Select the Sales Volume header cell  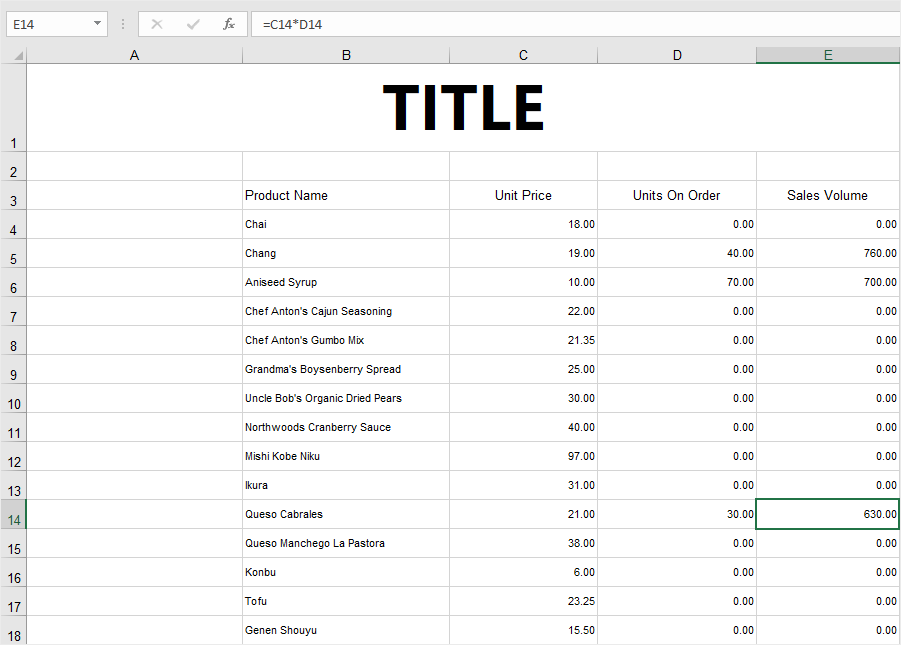tap(827, 196)
